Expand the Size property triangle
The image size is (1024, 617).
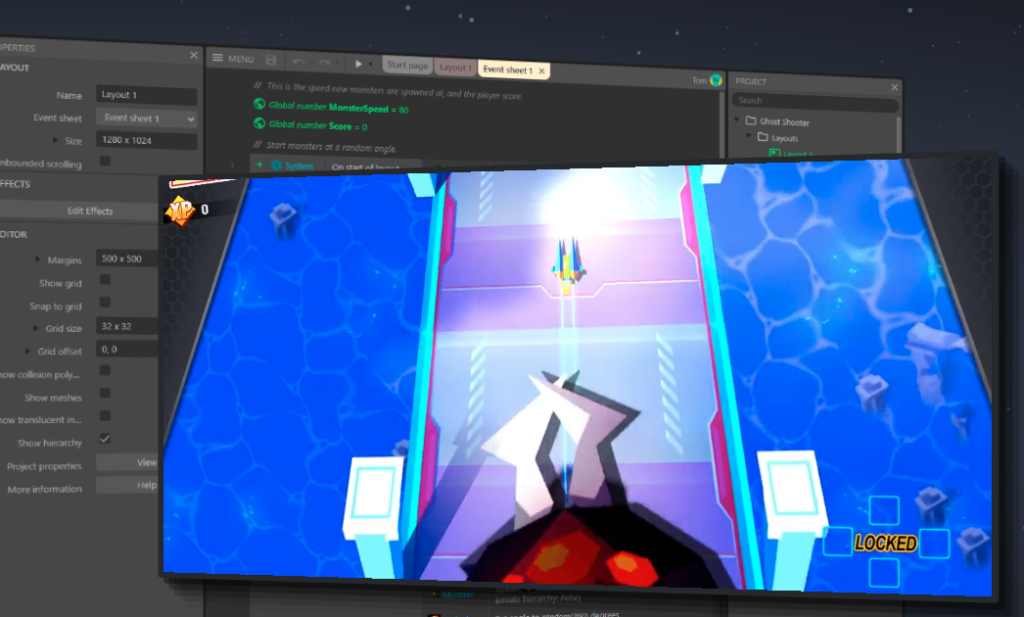point(56,140)
